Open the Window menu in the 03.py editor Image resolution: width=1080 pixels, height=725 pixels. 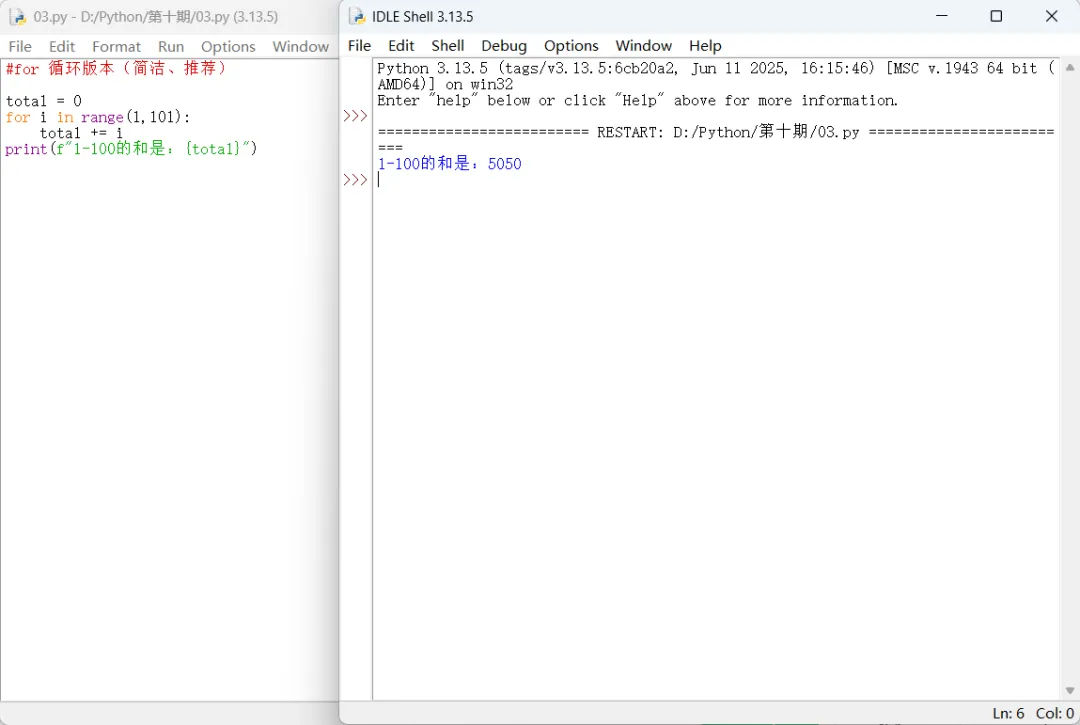[x=300, y=46]
